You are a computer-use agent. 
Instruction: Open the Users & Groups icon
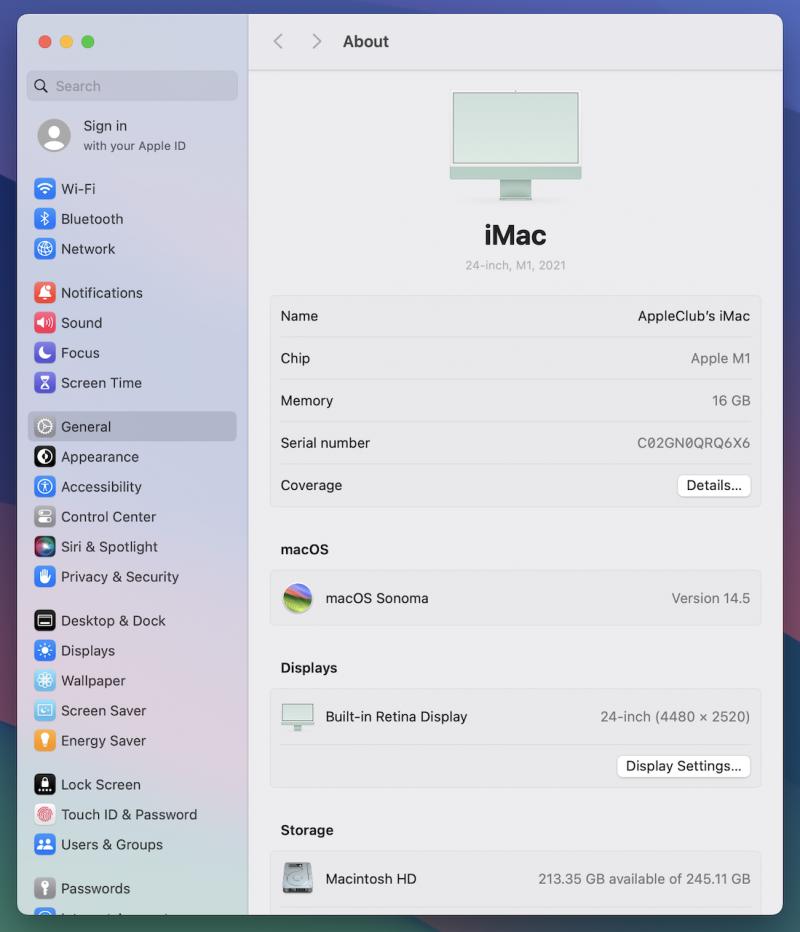click(45, 845)
